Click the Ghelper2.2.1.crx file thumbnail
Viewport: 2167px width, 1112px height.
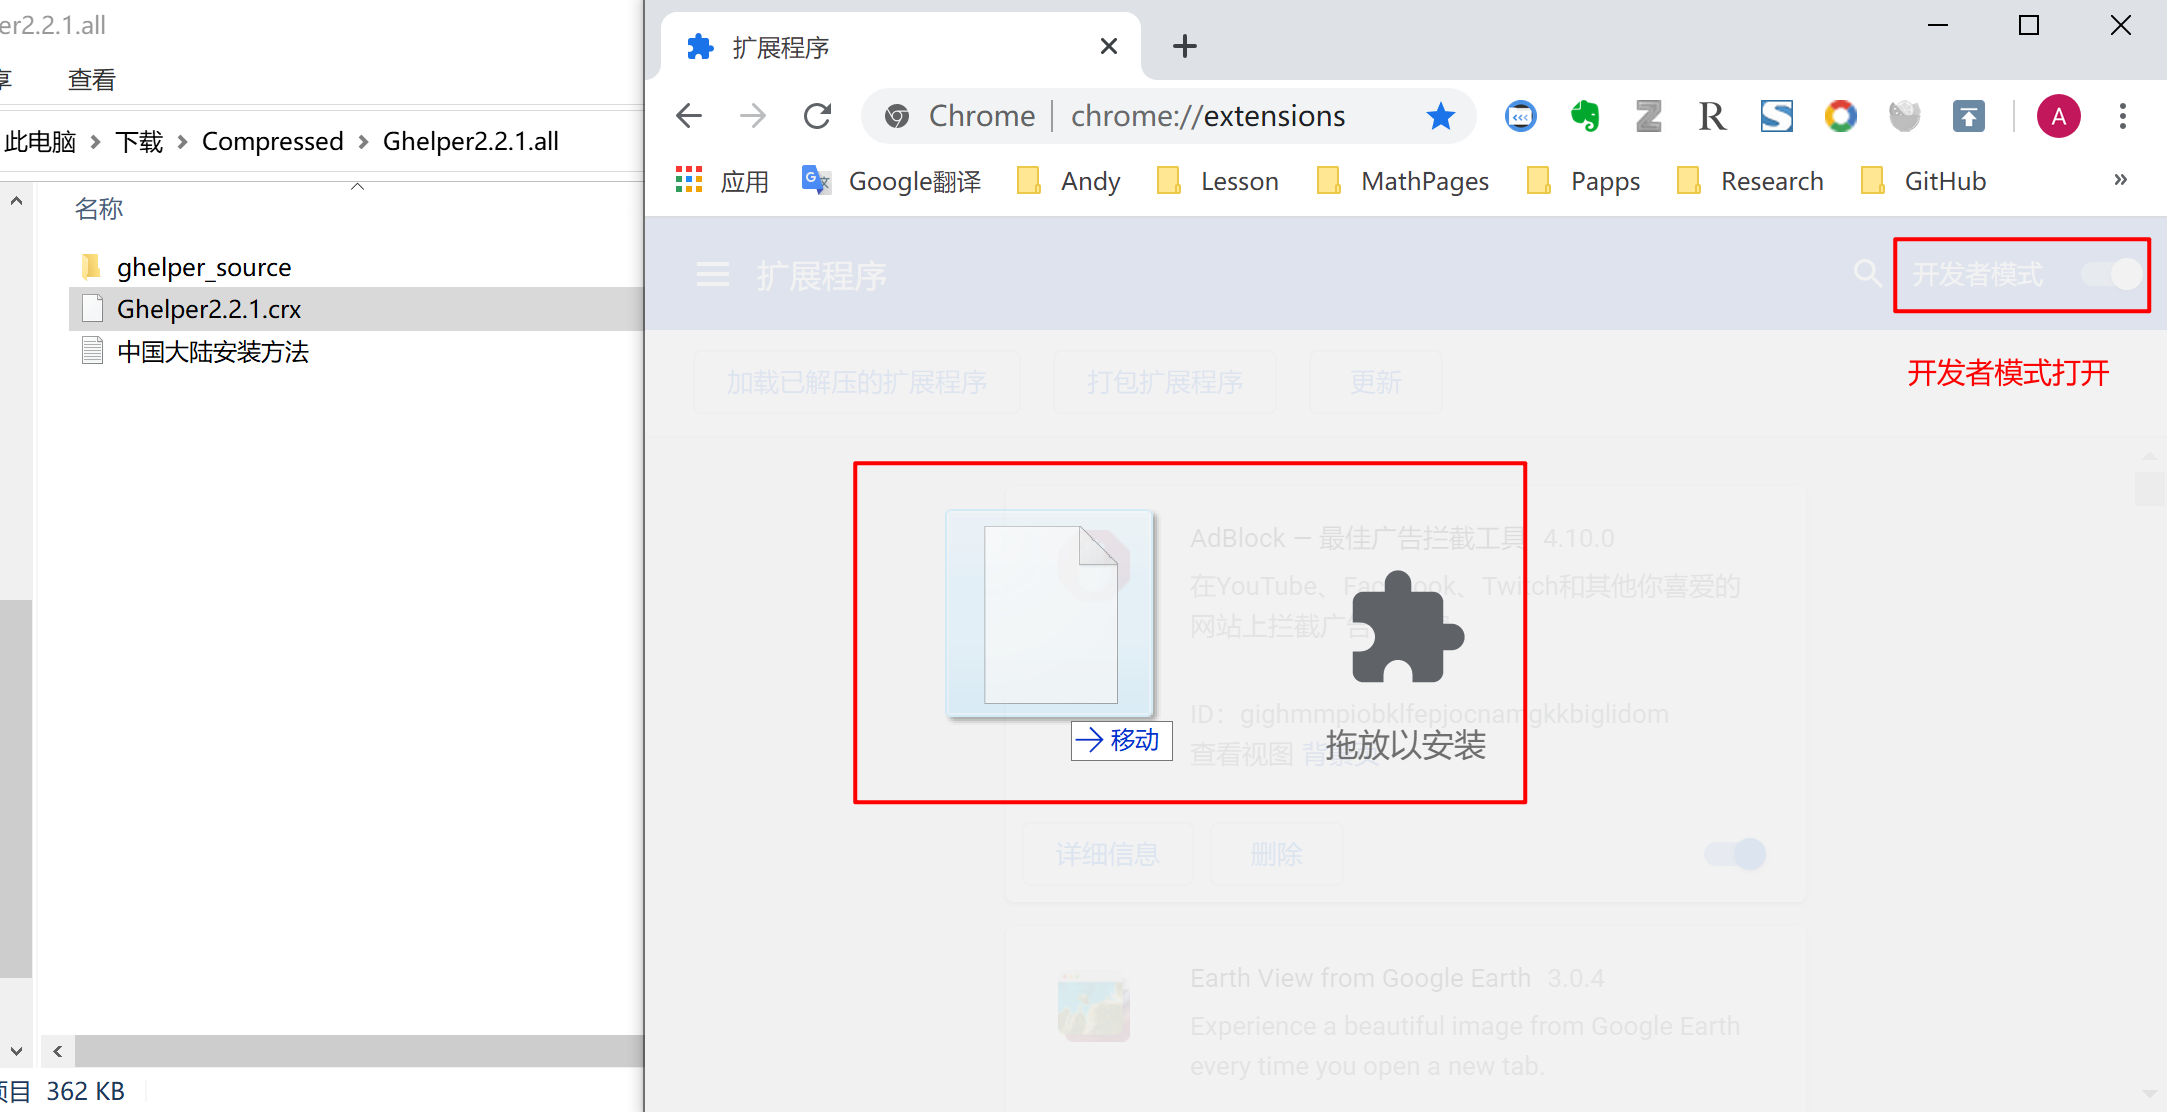coord(91,311)
